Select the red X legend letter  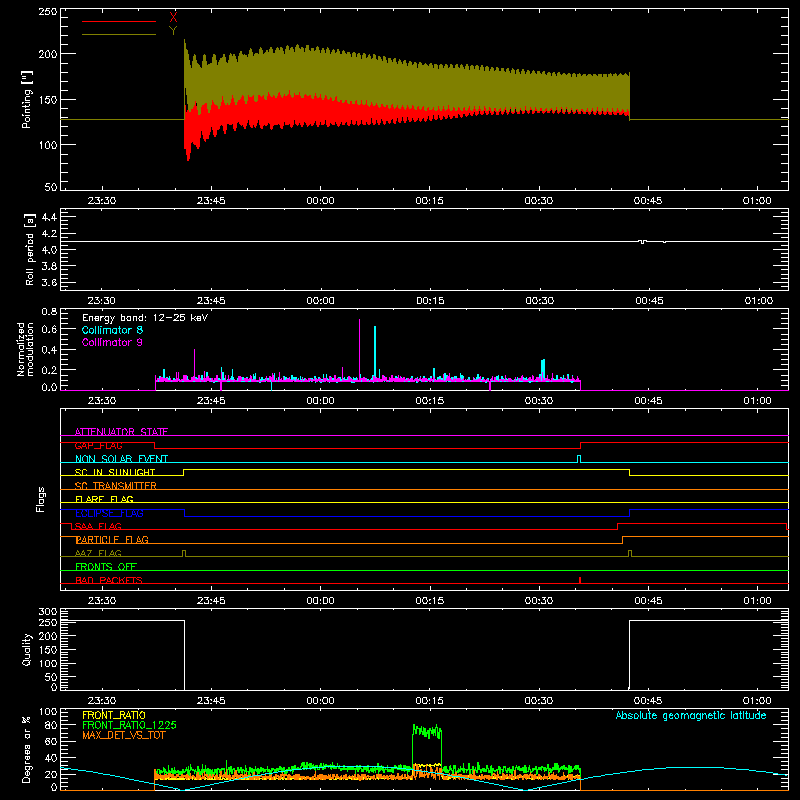[173, 18]
